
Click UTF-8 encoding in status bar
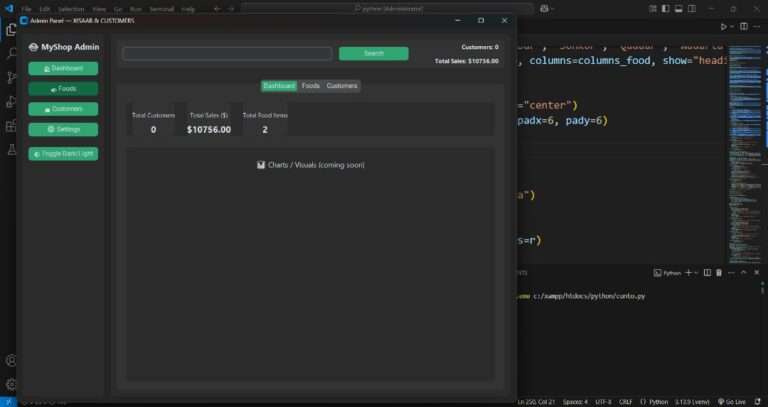point(603,402)
